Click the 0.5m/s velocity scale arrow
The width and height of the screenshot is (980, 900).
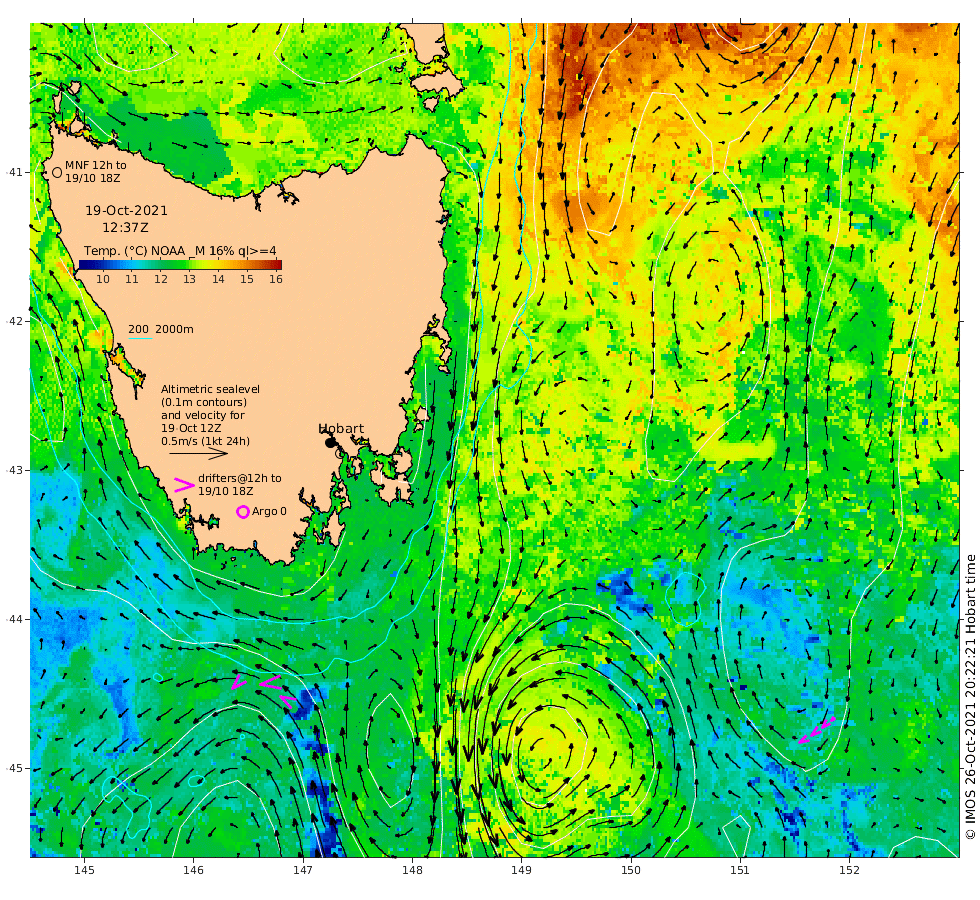pos(199,454)
